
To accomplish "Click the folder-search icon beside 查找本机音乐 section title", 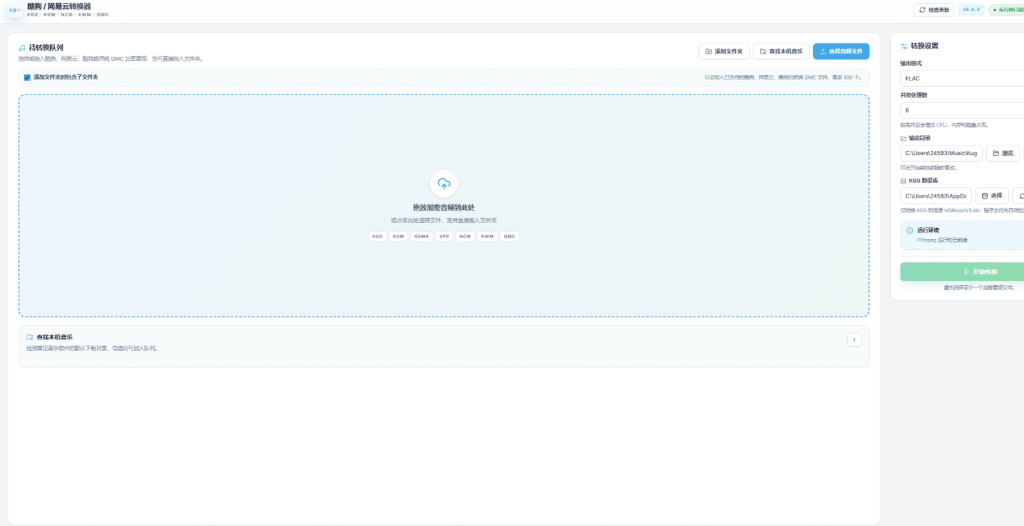I will [x=29, y=337].
